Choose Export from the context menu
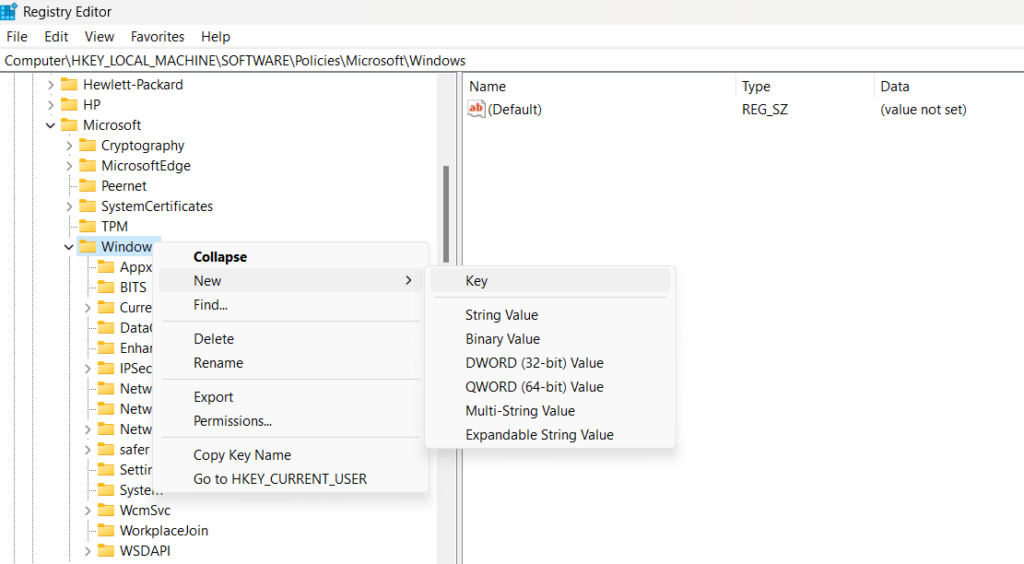1024x564 pixels. (213, 397)
